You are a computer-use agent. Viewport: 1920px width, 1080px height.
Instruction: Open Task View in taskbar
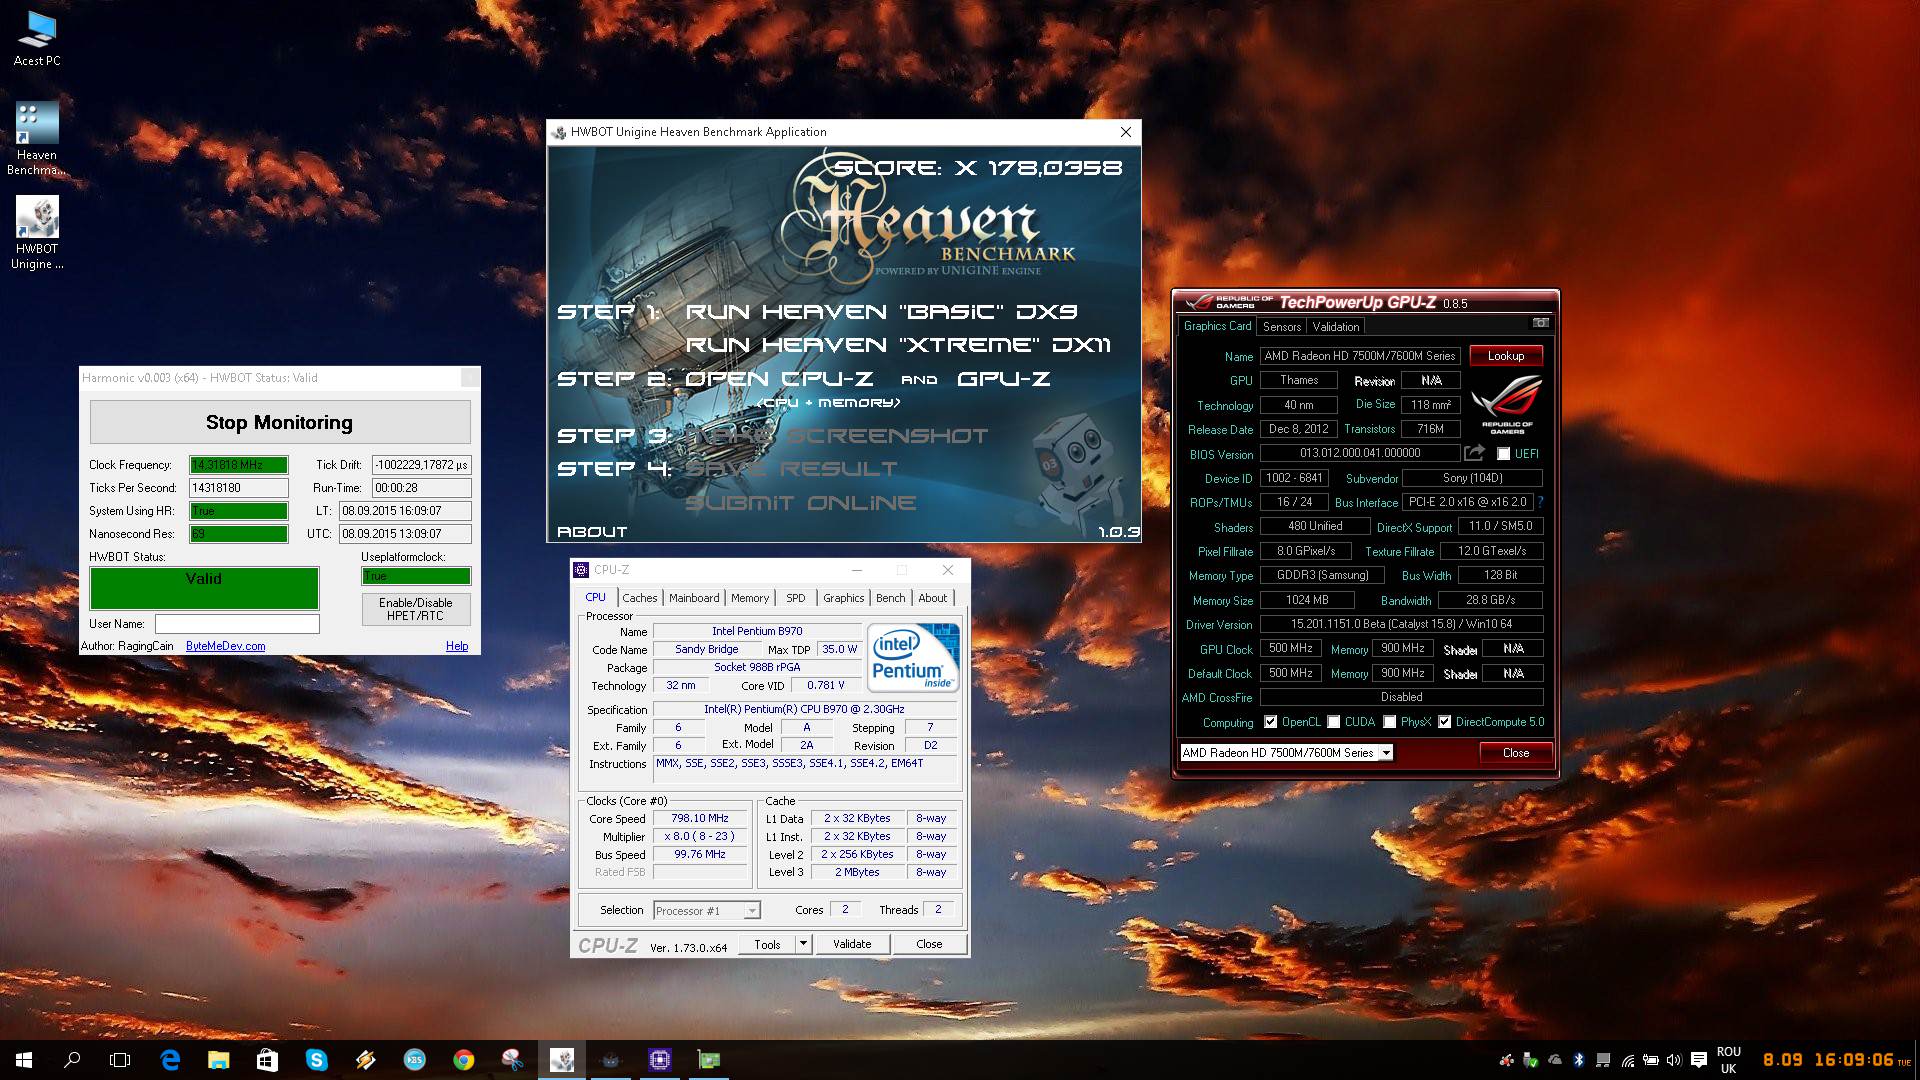(120, 1060)
